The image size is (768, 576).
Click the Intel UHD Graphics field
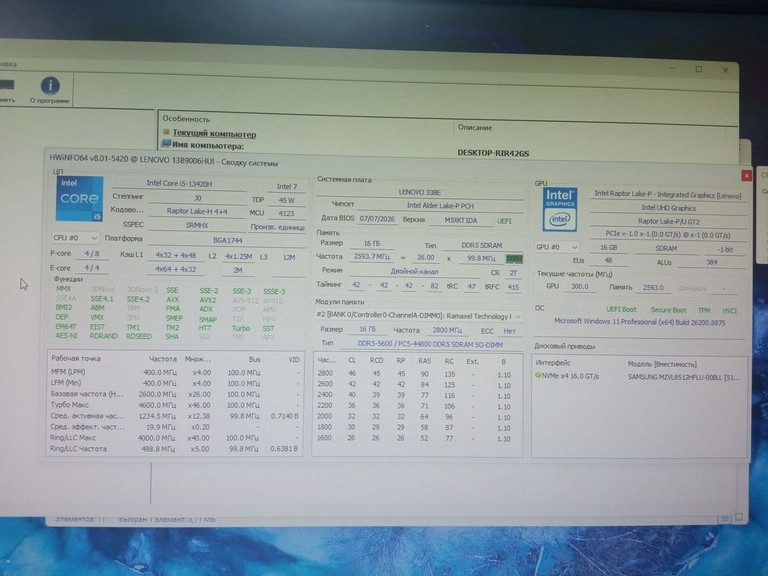pyautogui.click(x=668, y=208)
